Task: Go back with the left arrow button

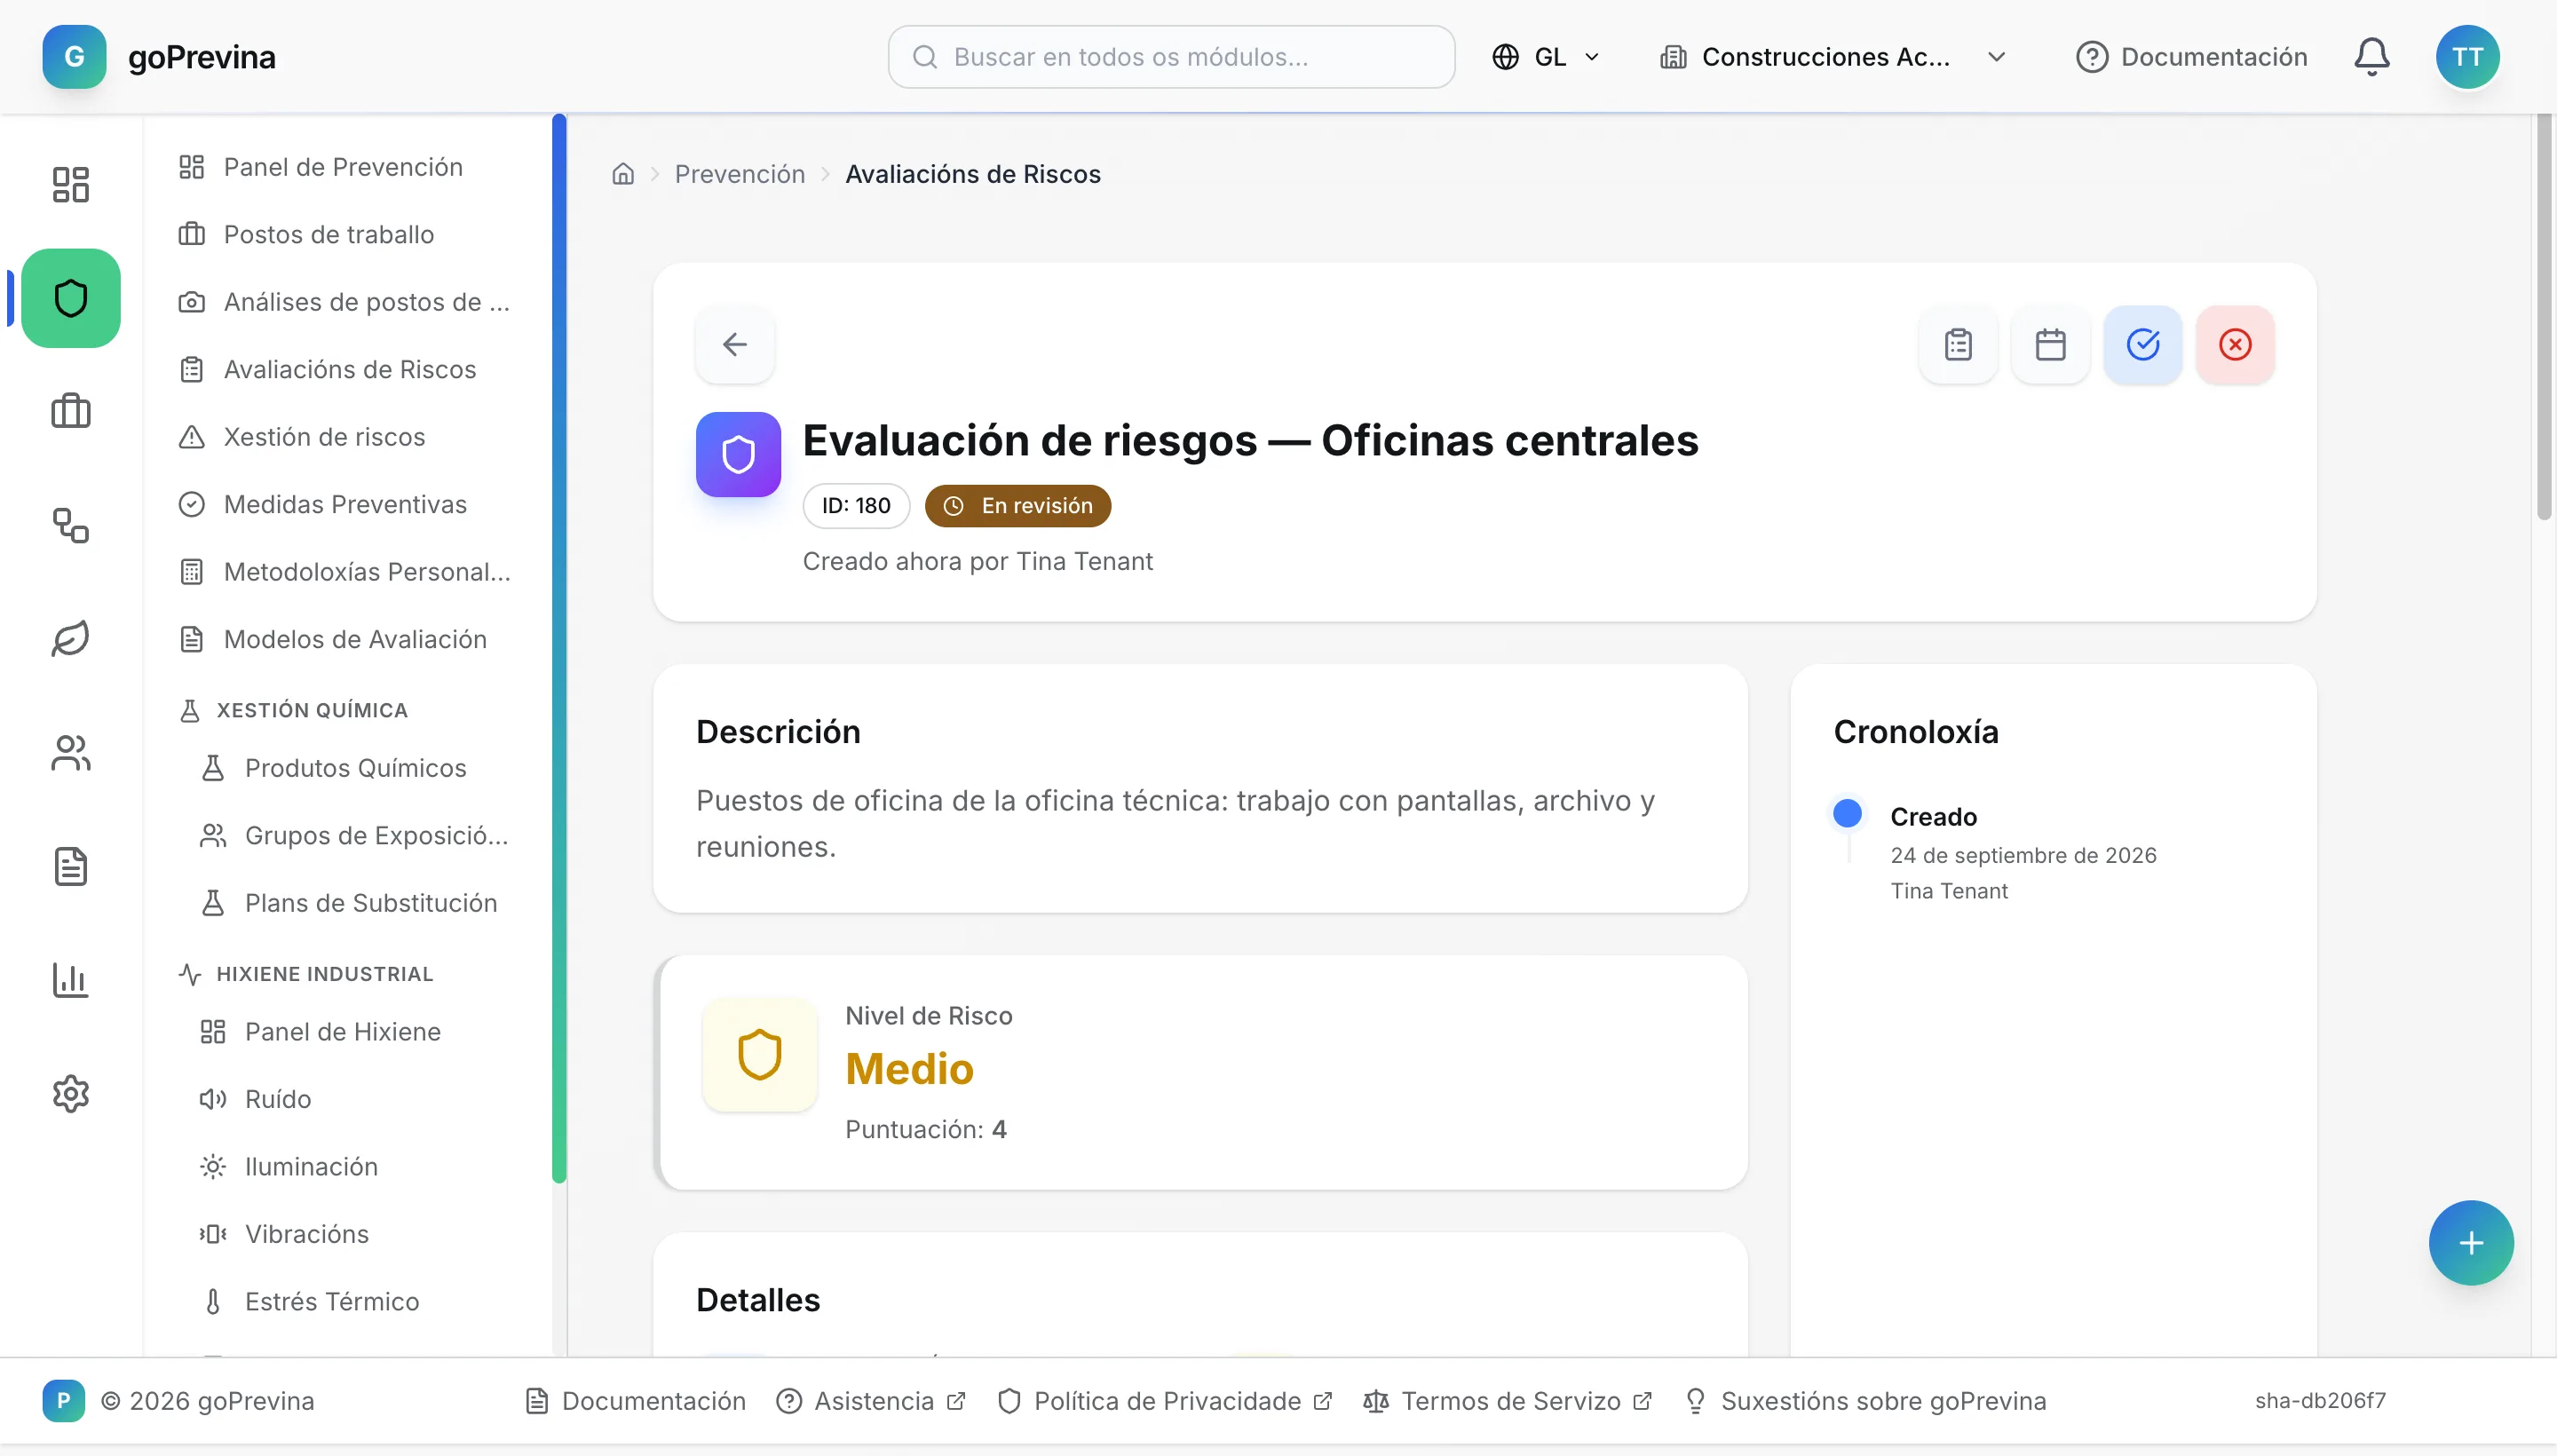Action: pyautogui.click(x=735, y=344)
